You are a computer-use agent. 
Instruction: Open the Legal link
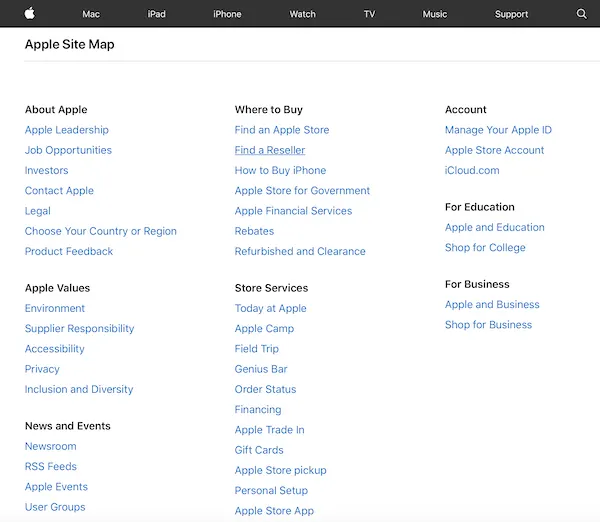click(38, 211)
